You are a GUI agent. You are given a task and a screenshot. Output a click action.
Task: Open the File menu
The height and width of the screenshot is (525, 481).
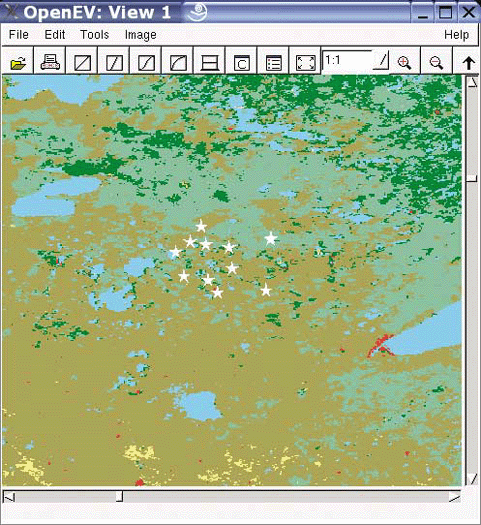(x=19, y=34)
